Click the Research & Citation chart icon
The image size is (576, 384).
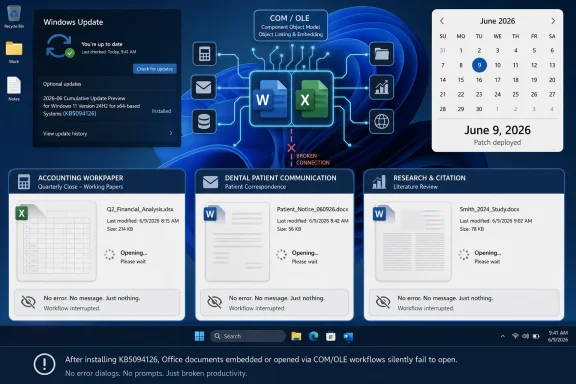[x=379, y=182]
